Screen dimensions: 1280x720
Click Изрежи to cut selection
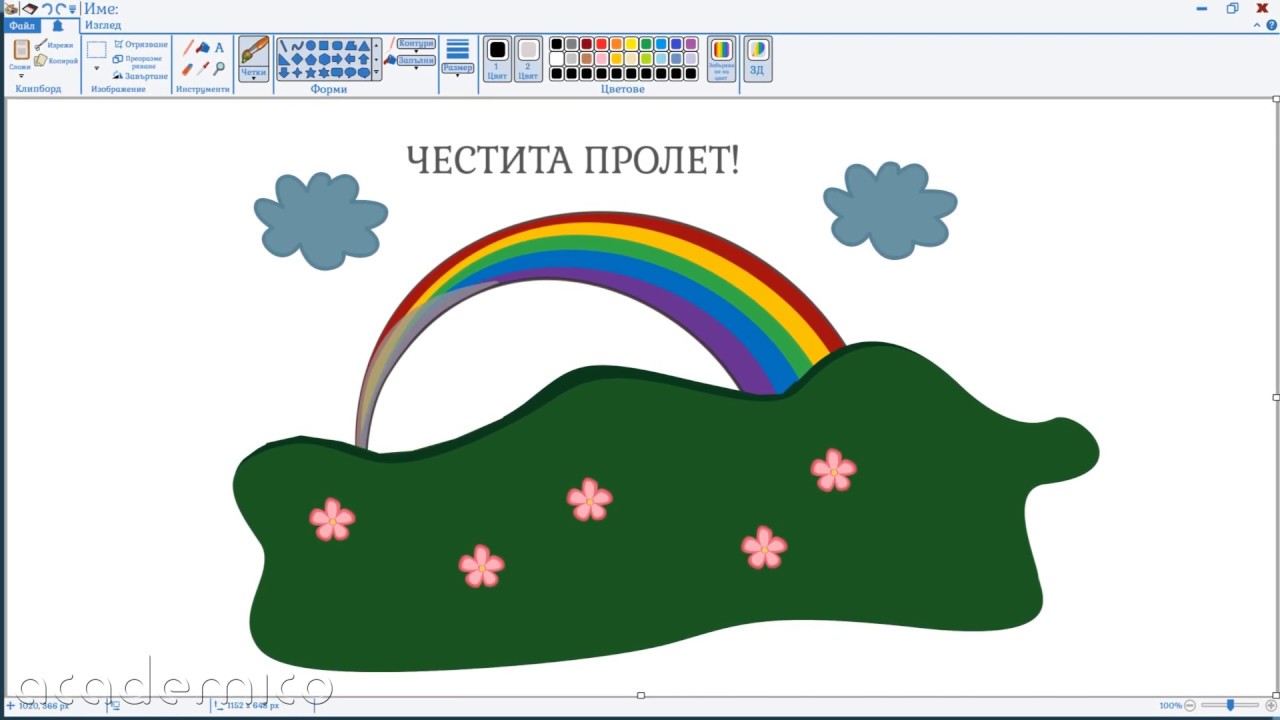pyautogui.click(x=54, y=45)
